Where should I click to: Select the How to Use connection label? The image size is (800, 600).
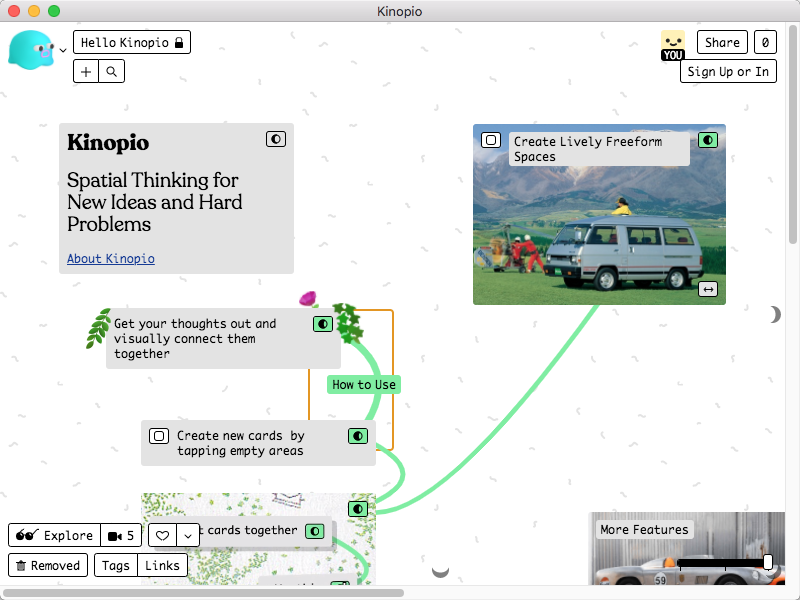point(364,385)
